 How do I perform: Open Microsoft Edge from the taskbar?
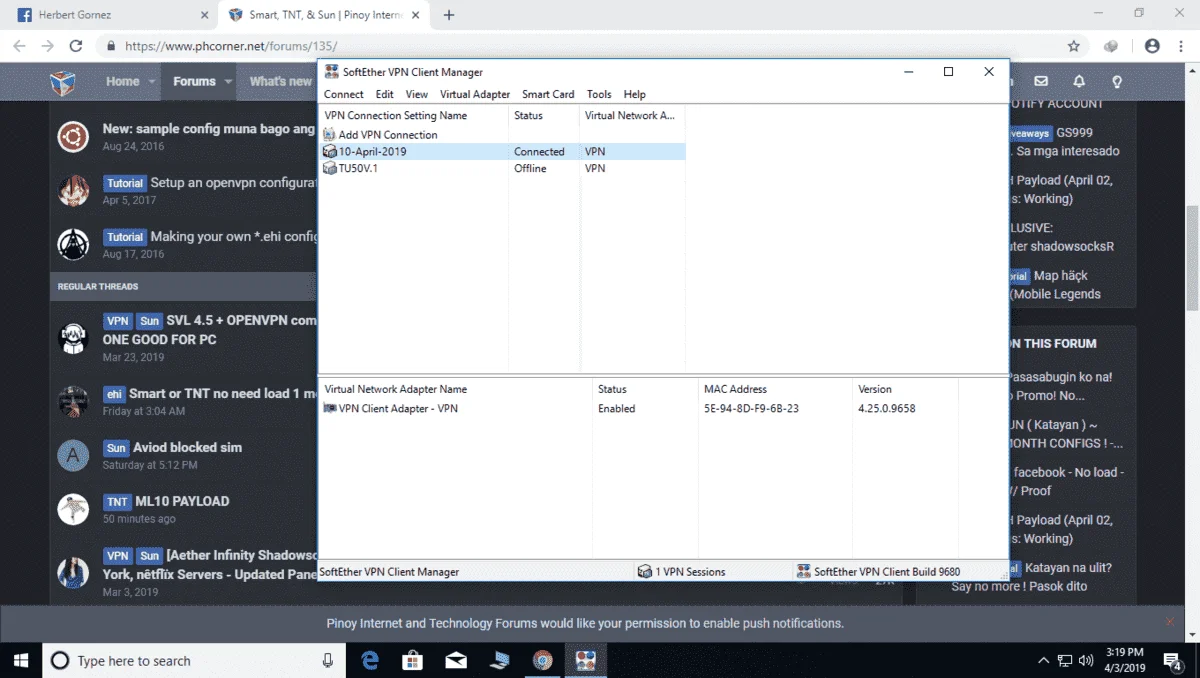(x=369, y=660)
